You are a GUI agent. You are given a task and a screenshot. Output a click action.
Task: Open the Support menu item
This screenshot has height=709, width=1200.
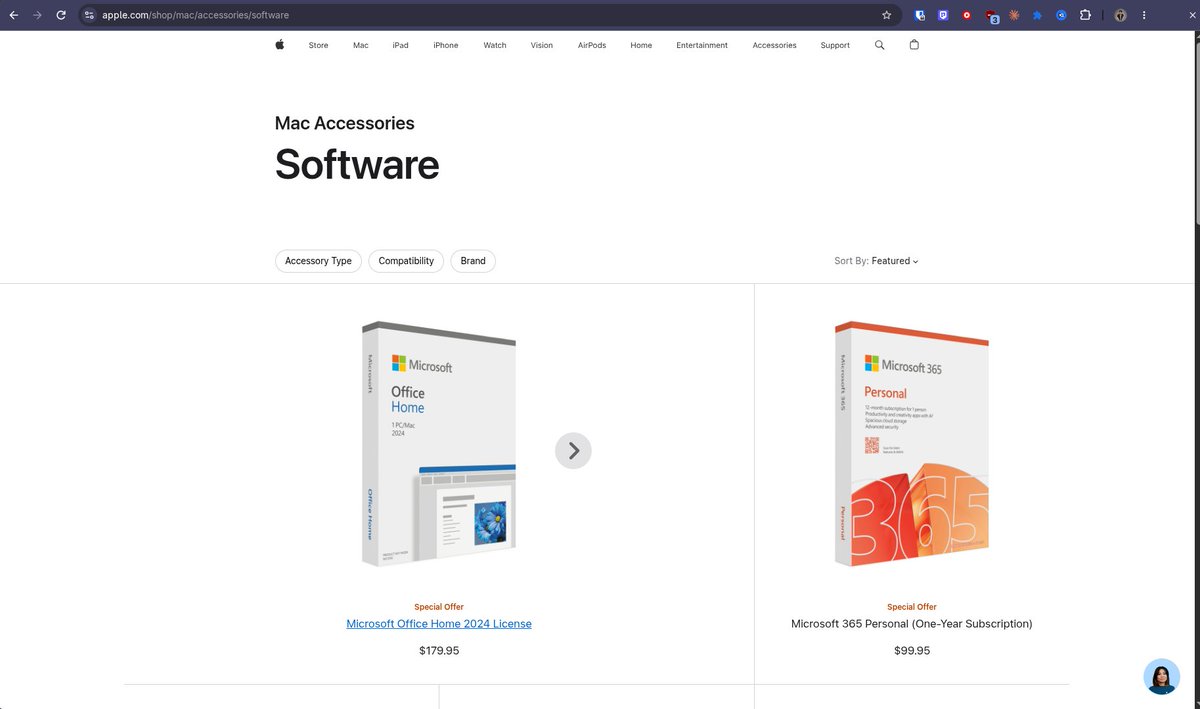835,45
